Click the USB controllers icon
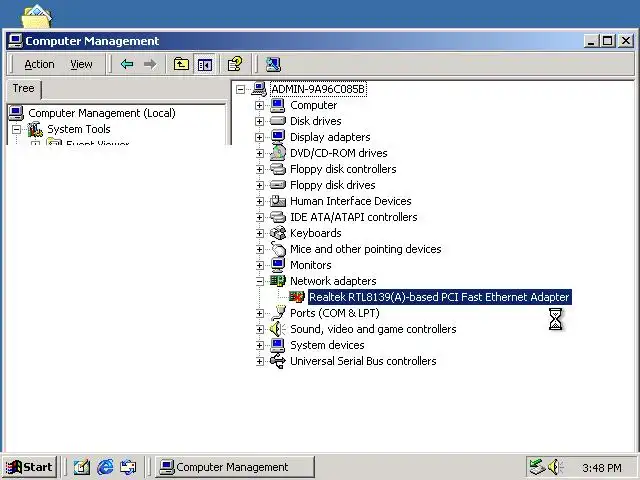Image resolution: width=640 pixels, height=480 pixels. (278, 361)
